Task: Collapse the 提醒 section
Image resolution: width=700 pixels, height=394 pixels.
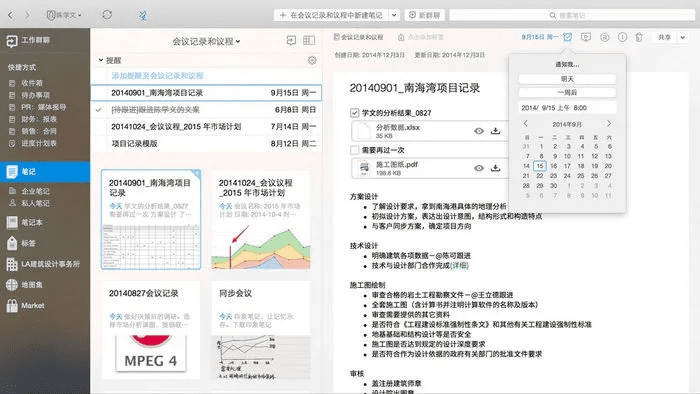Action: click(101, 60)
